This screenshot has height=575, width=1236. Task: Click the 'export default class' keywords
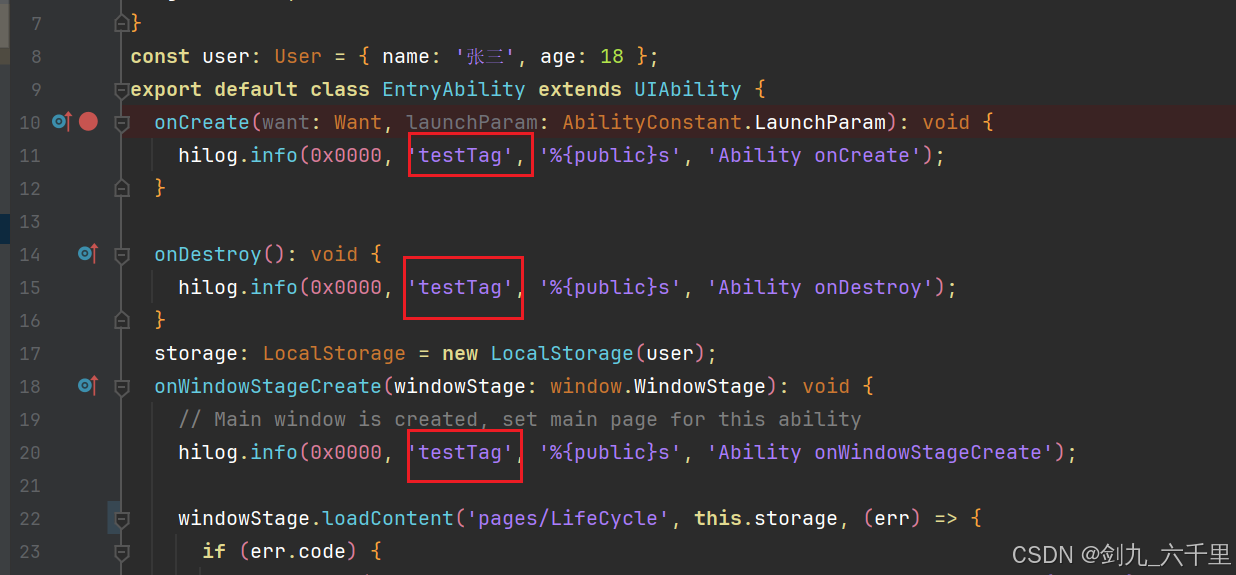[x=250, y=89]
